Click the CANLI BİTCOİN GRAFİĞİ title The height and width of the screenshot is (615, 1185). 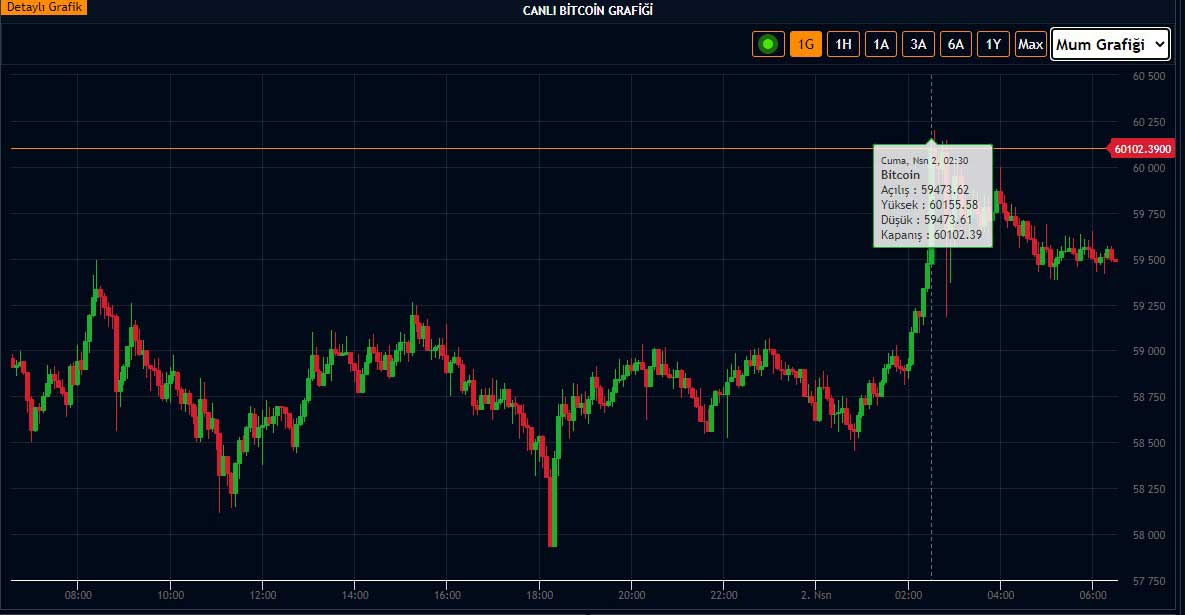coord(588,10)
